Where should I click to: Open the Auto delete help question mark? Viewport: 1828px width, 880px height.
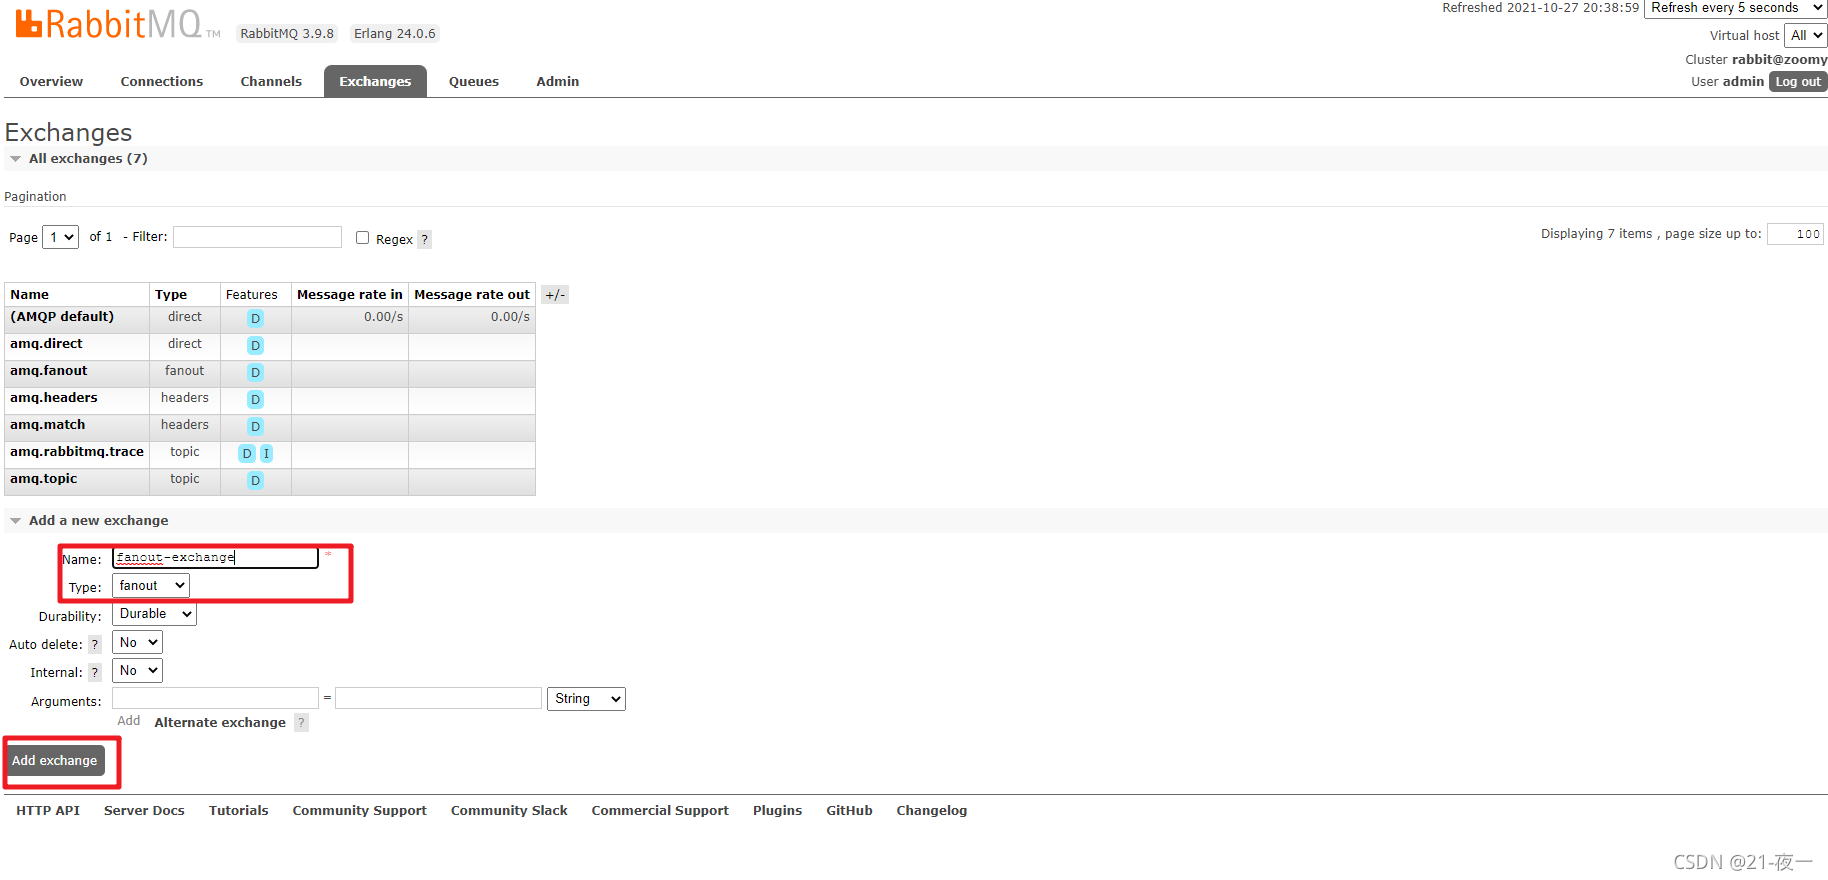pyautogui.click(x=95, y=645)
